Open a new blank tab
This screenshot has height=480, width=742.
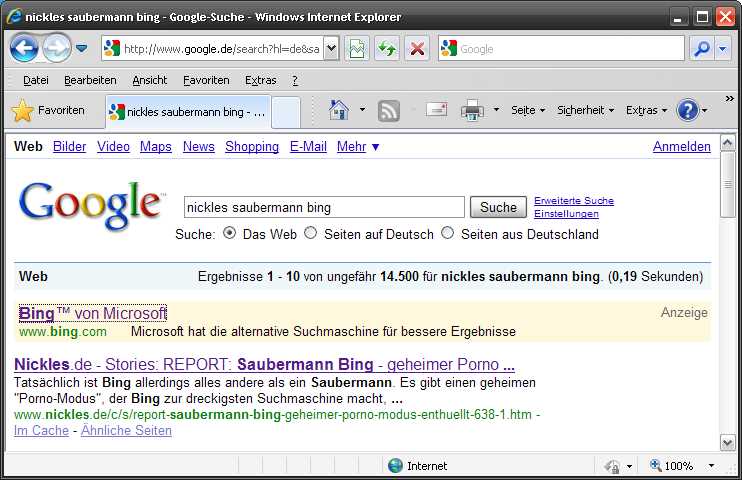286,112
